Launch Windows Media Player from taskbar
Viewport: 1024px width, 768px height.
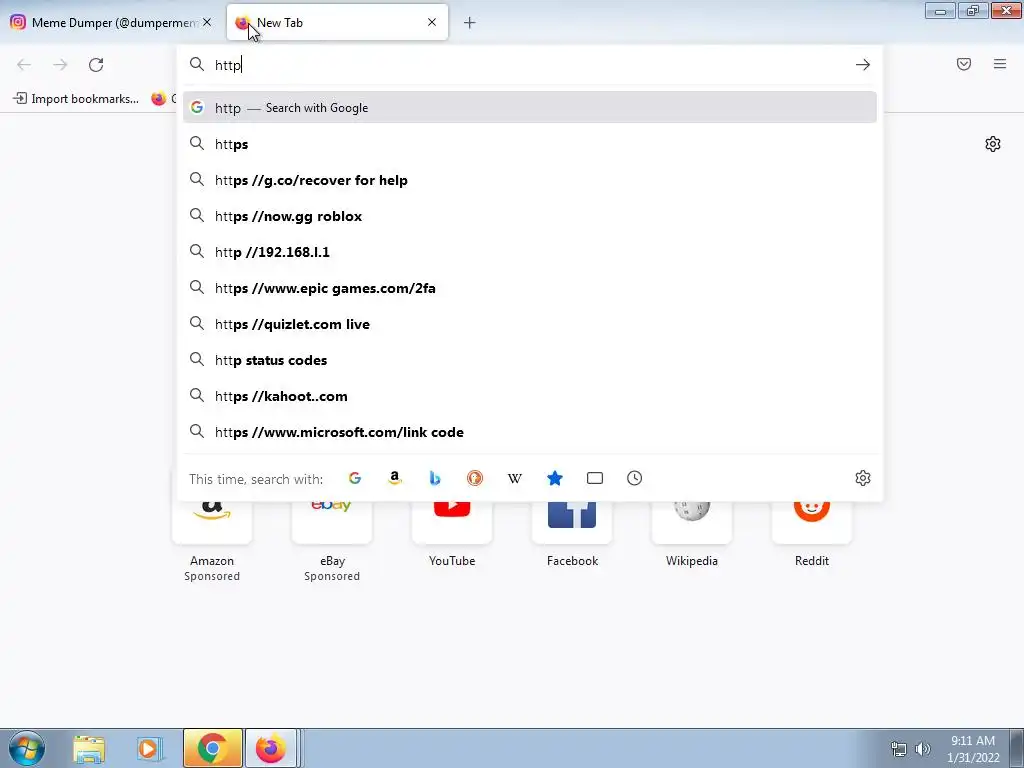150,748
